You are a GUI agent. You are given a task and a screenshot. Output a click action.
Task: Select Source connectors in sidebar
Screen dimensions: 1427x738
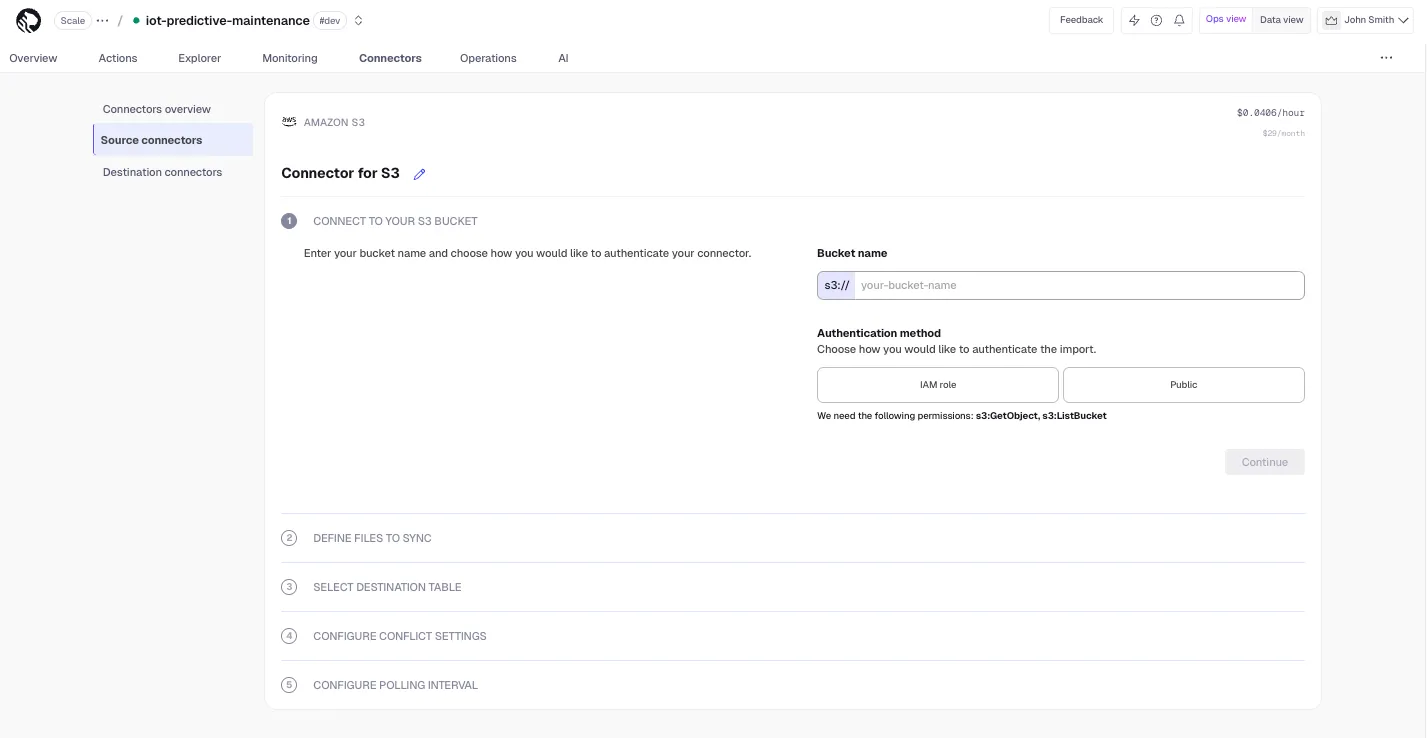pos(173,140)
